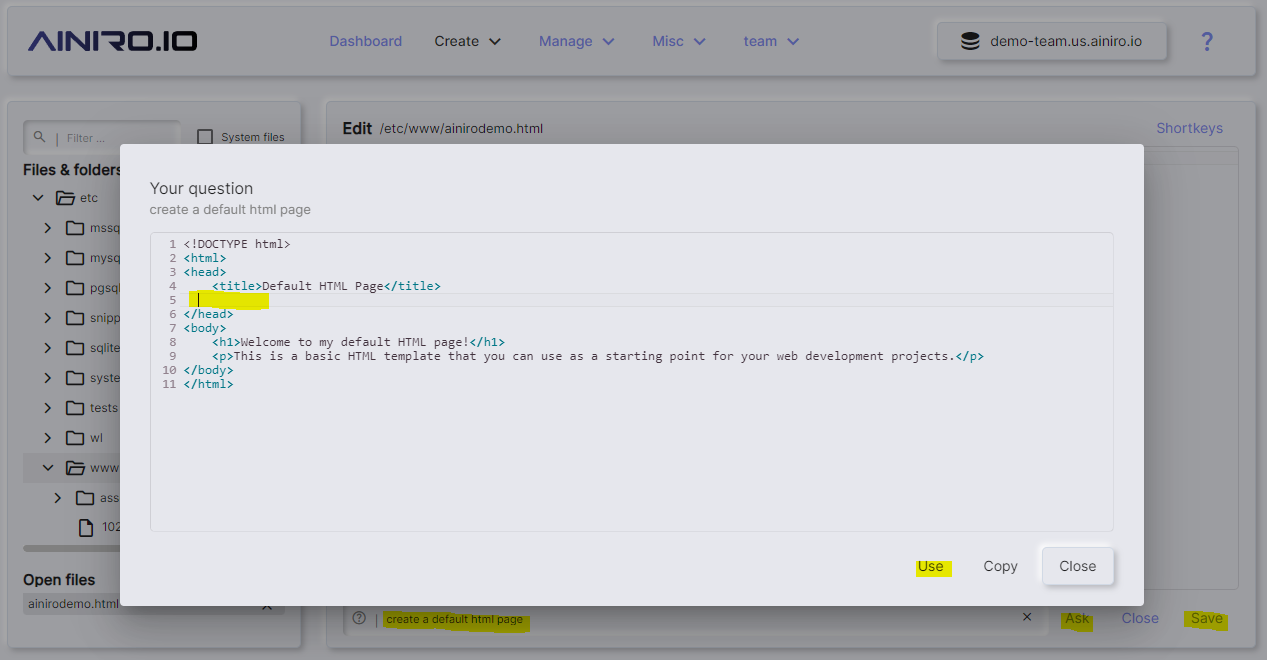Click the www open folder icon
Screen dimensions: 1267x660
click(75, 468)
